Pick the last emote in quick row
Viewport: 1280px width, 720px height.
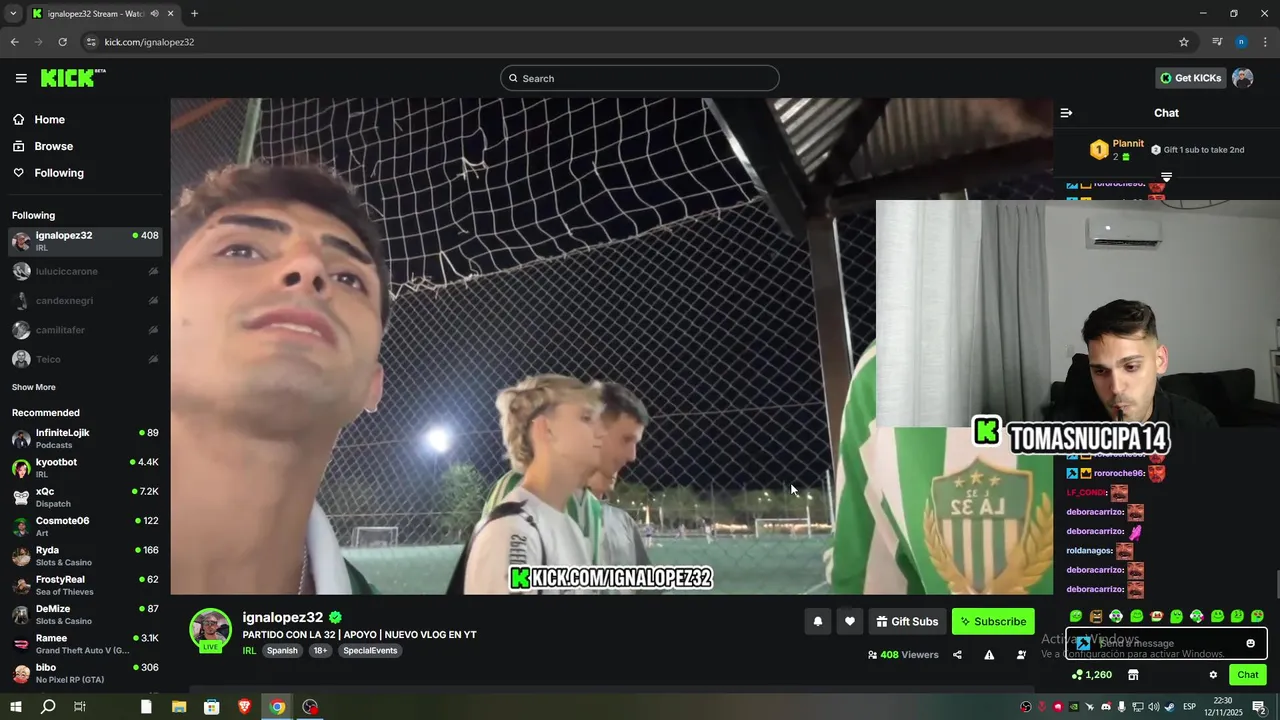pos(1257,616)
